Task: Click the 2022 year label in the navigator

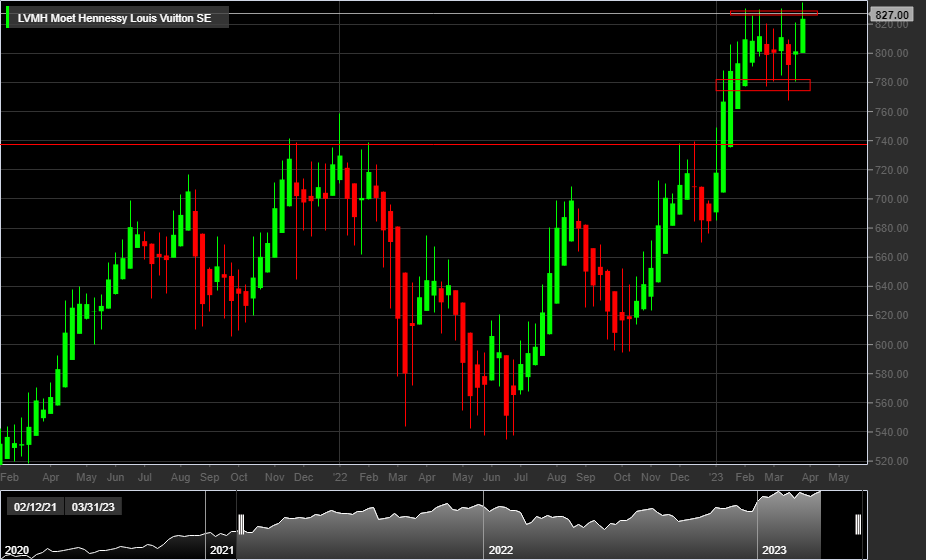Action: (501, 551)
